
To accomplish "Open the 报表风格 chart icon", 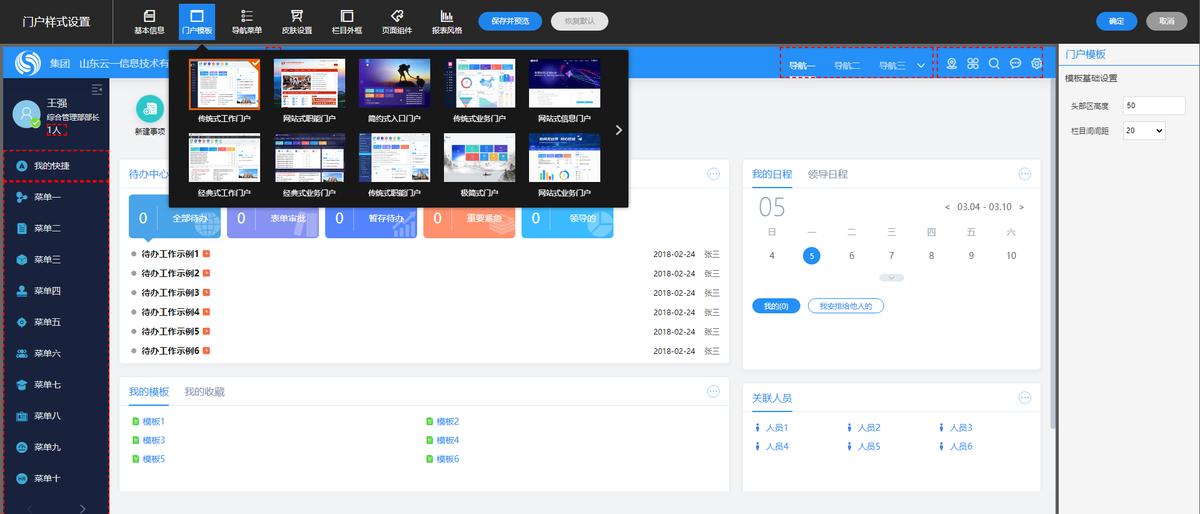I will [446, 17].
